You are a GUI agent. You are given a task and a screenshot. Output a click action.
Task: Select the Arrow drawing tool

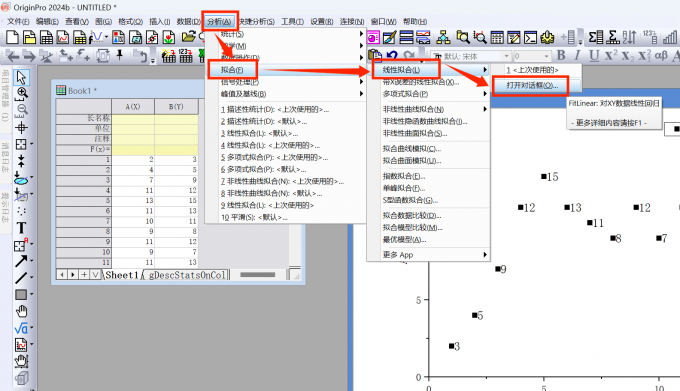[21, 261]
